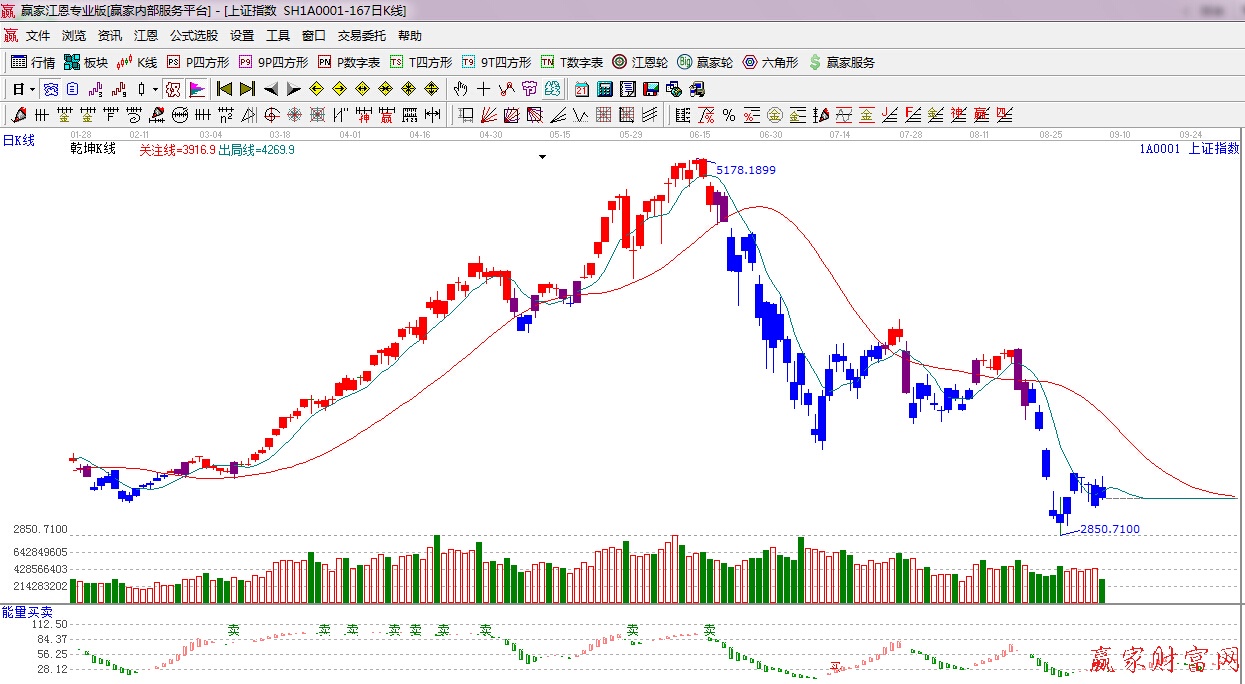Open the 公式选股 menu
This screenshot has width=1245, height=684.
193,35
